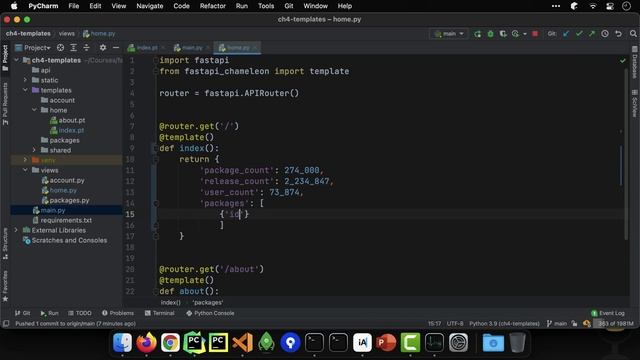Viewport: 640px width, 360px height.
Task: Open the TODO tool window
Action: [80, 313]
